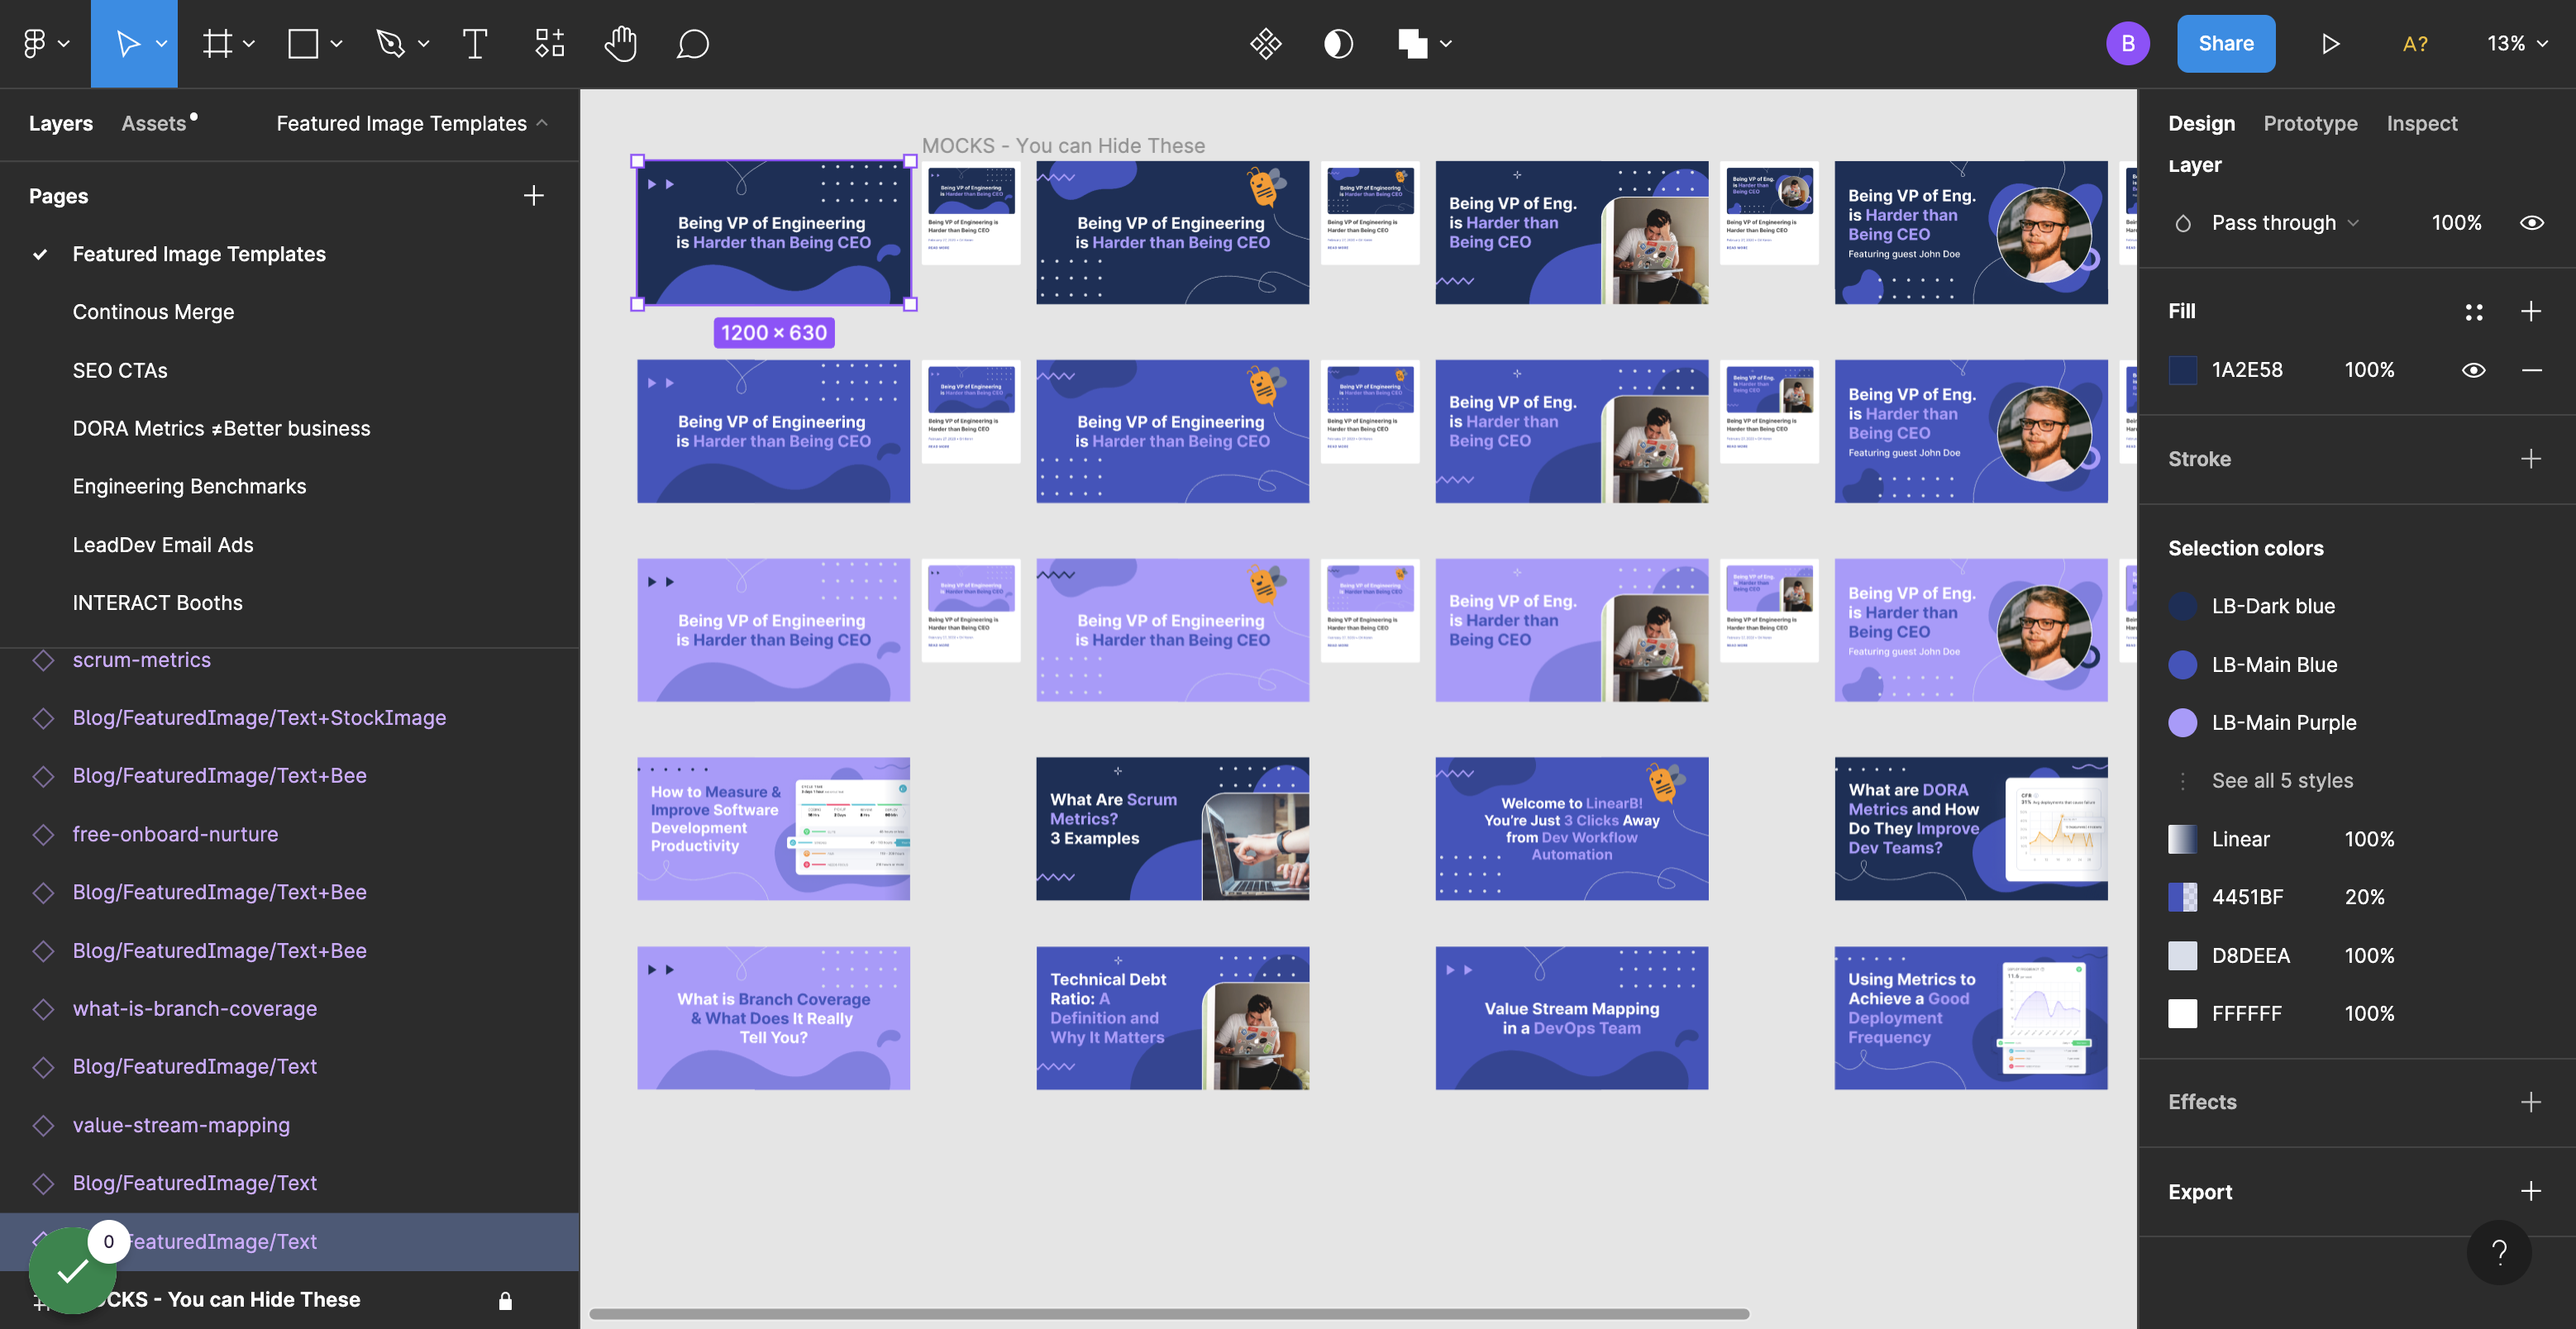The height and width of the screenshot is (1329, 2576).
Task: Open the SEO CTAs page
Action: (x=120, y=370)
